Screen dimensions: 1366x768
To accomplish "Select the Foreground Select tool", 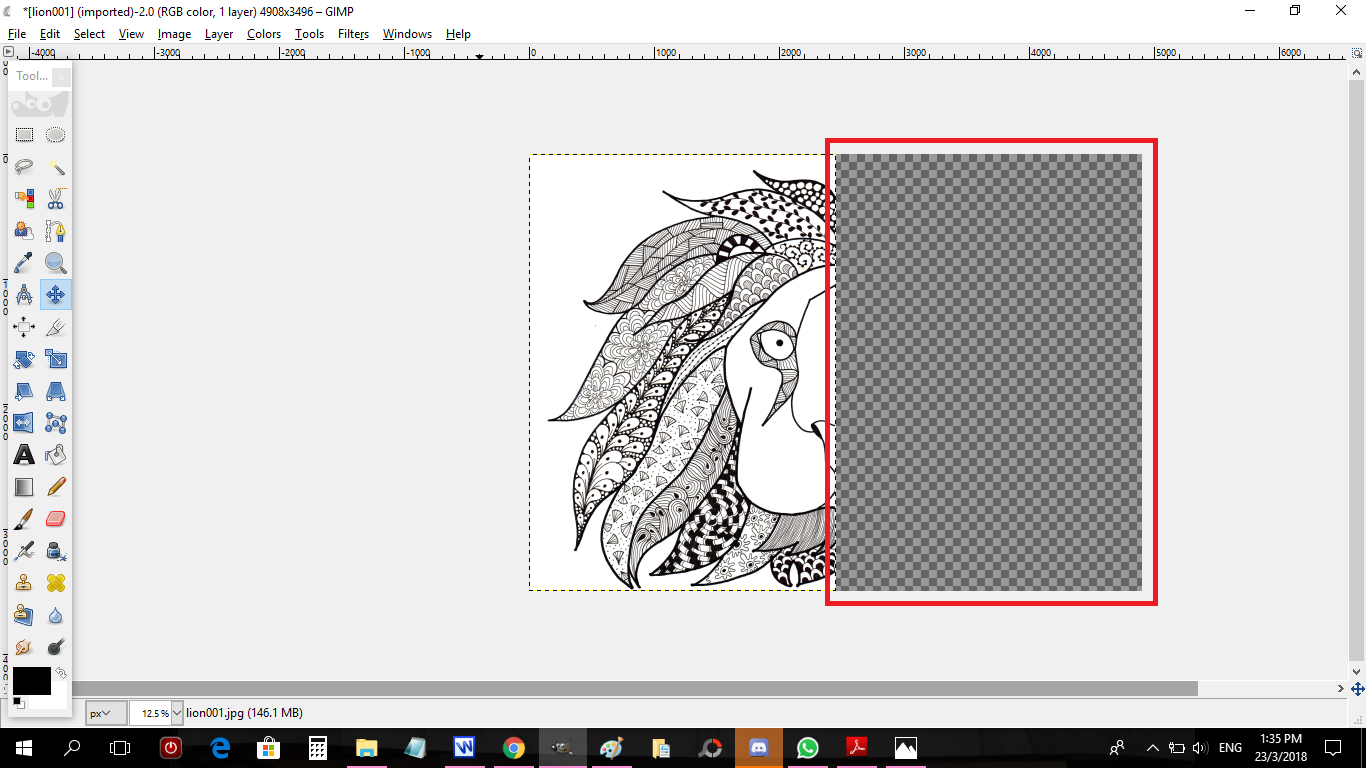I will point(24,231).
